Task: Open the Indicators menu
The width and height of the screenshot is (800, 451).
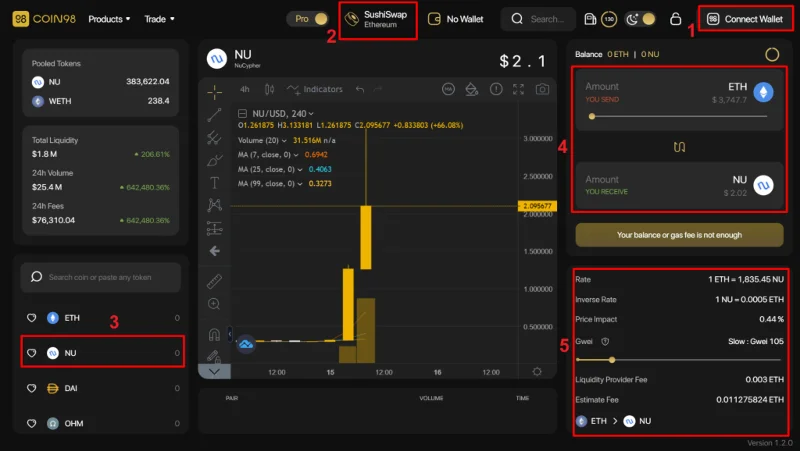Action: (315, 89)
